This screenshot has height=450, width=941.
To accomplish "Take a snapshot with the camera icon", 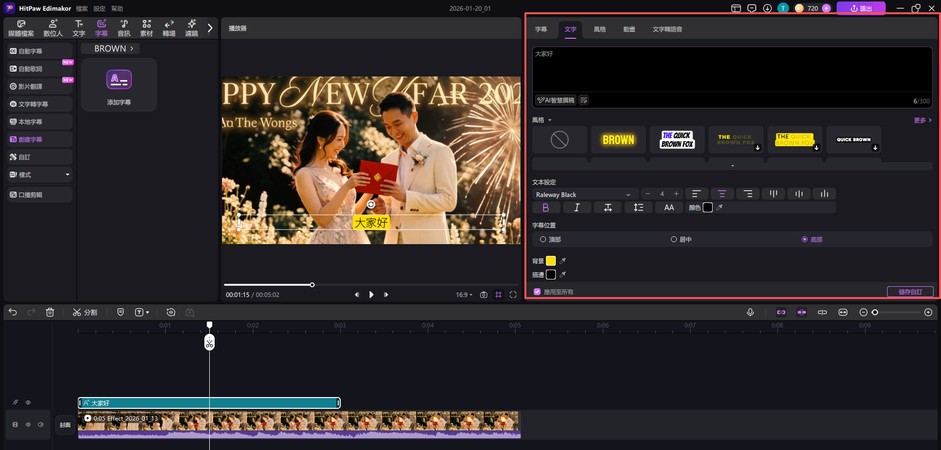I will [x=484, y=295].
